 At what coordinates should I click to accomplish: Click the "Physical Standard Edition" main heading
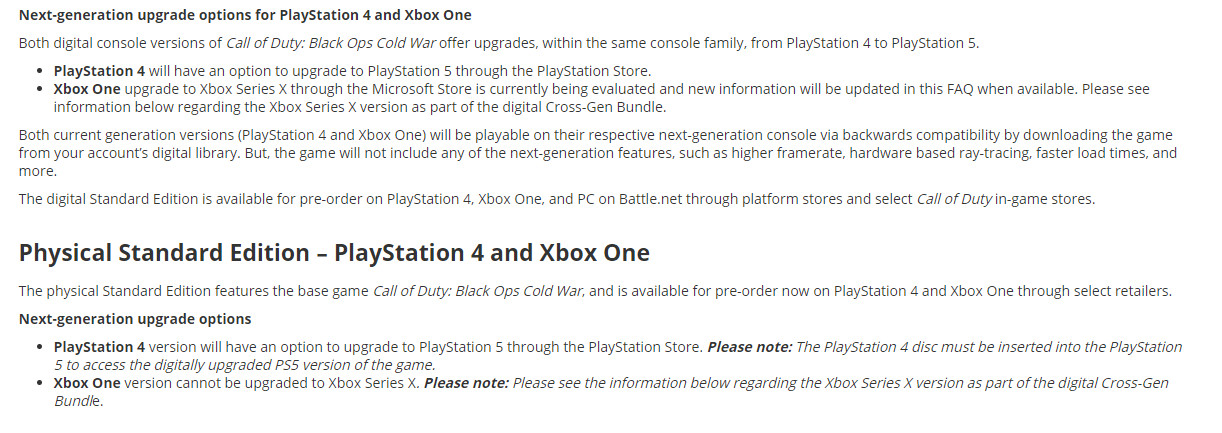tap(334, 253)
